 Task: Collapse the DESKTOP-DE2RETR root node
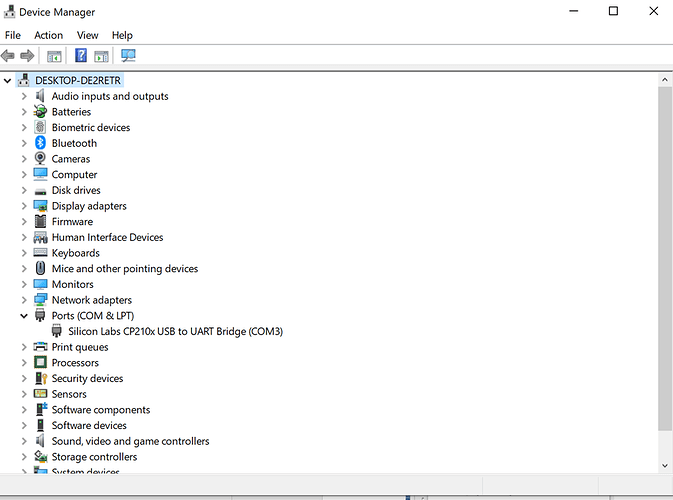tap(8, 80)
